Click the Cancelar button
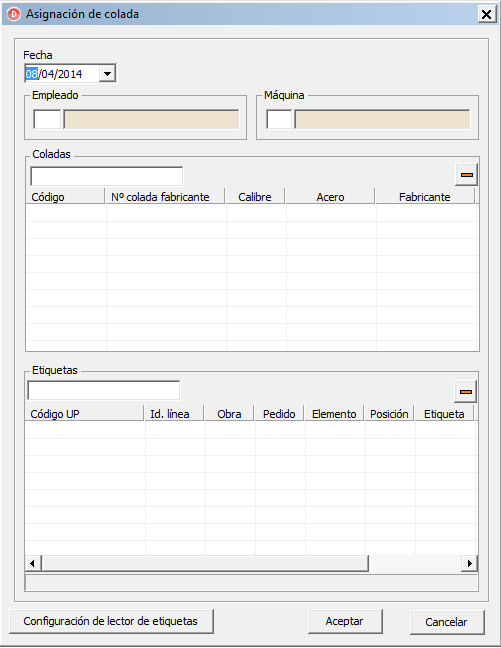This screenshot has width=501, height=648. click(x=446, y=622)
